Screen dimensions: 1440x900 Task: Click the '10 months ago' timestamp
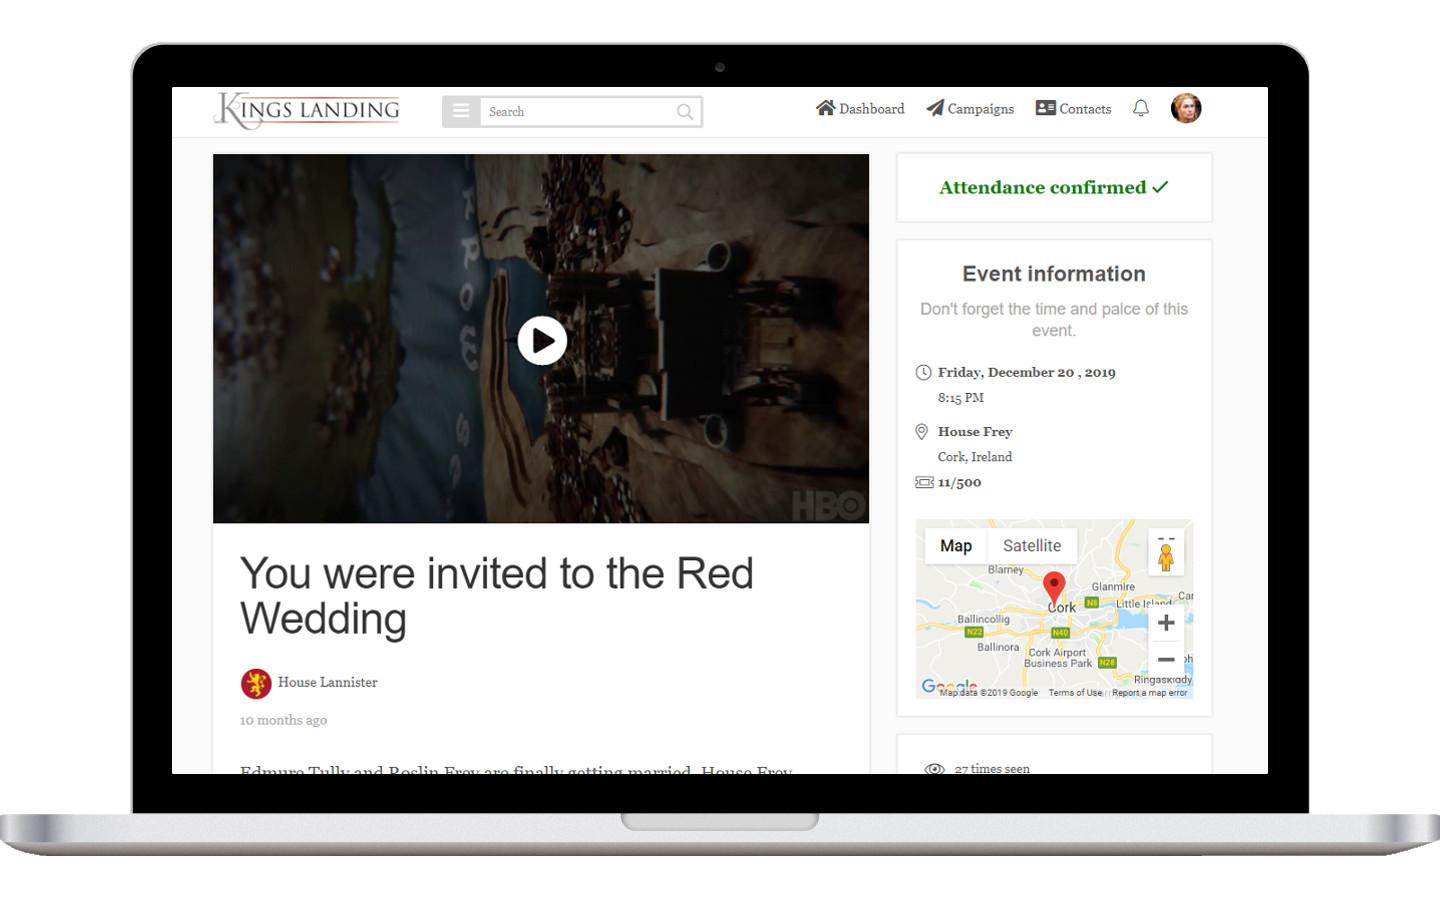283,720
